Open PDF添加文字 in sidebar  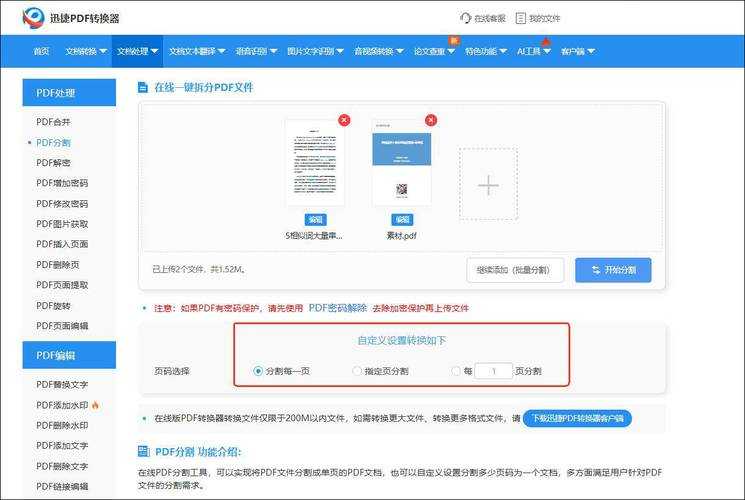click(62, 445)
